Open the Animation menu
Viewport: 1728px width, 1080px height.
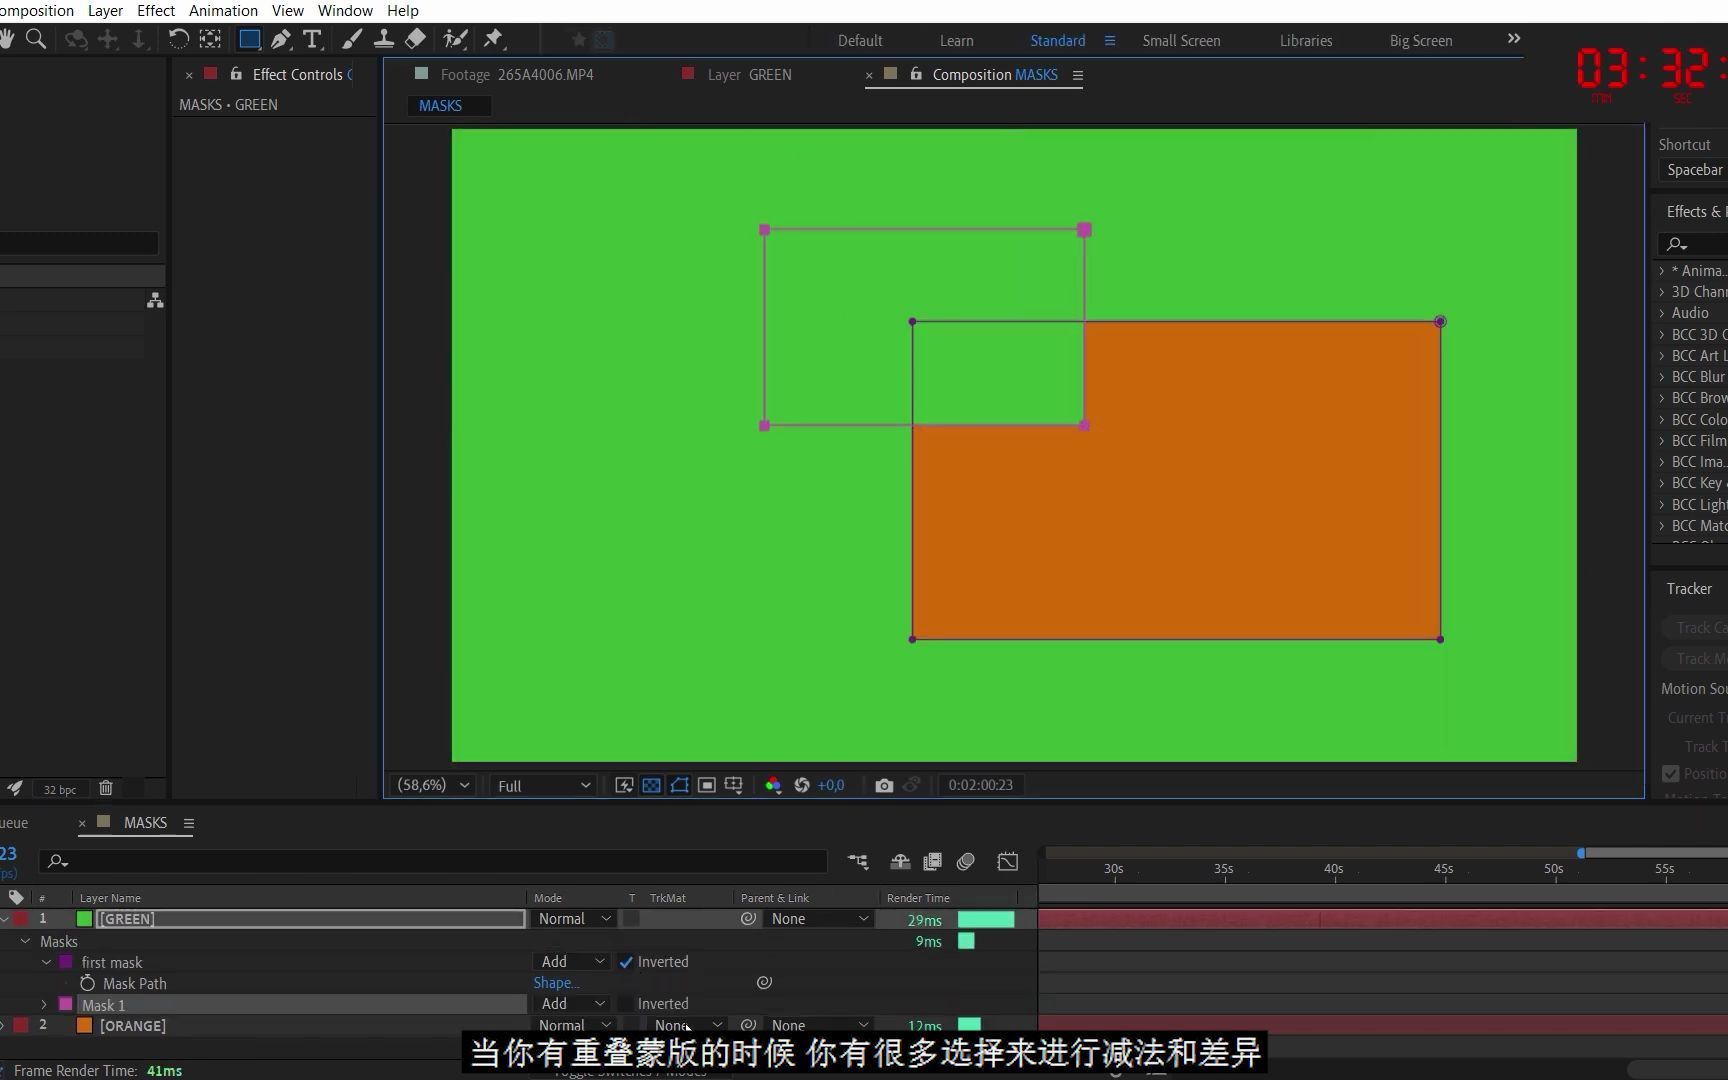223,11
